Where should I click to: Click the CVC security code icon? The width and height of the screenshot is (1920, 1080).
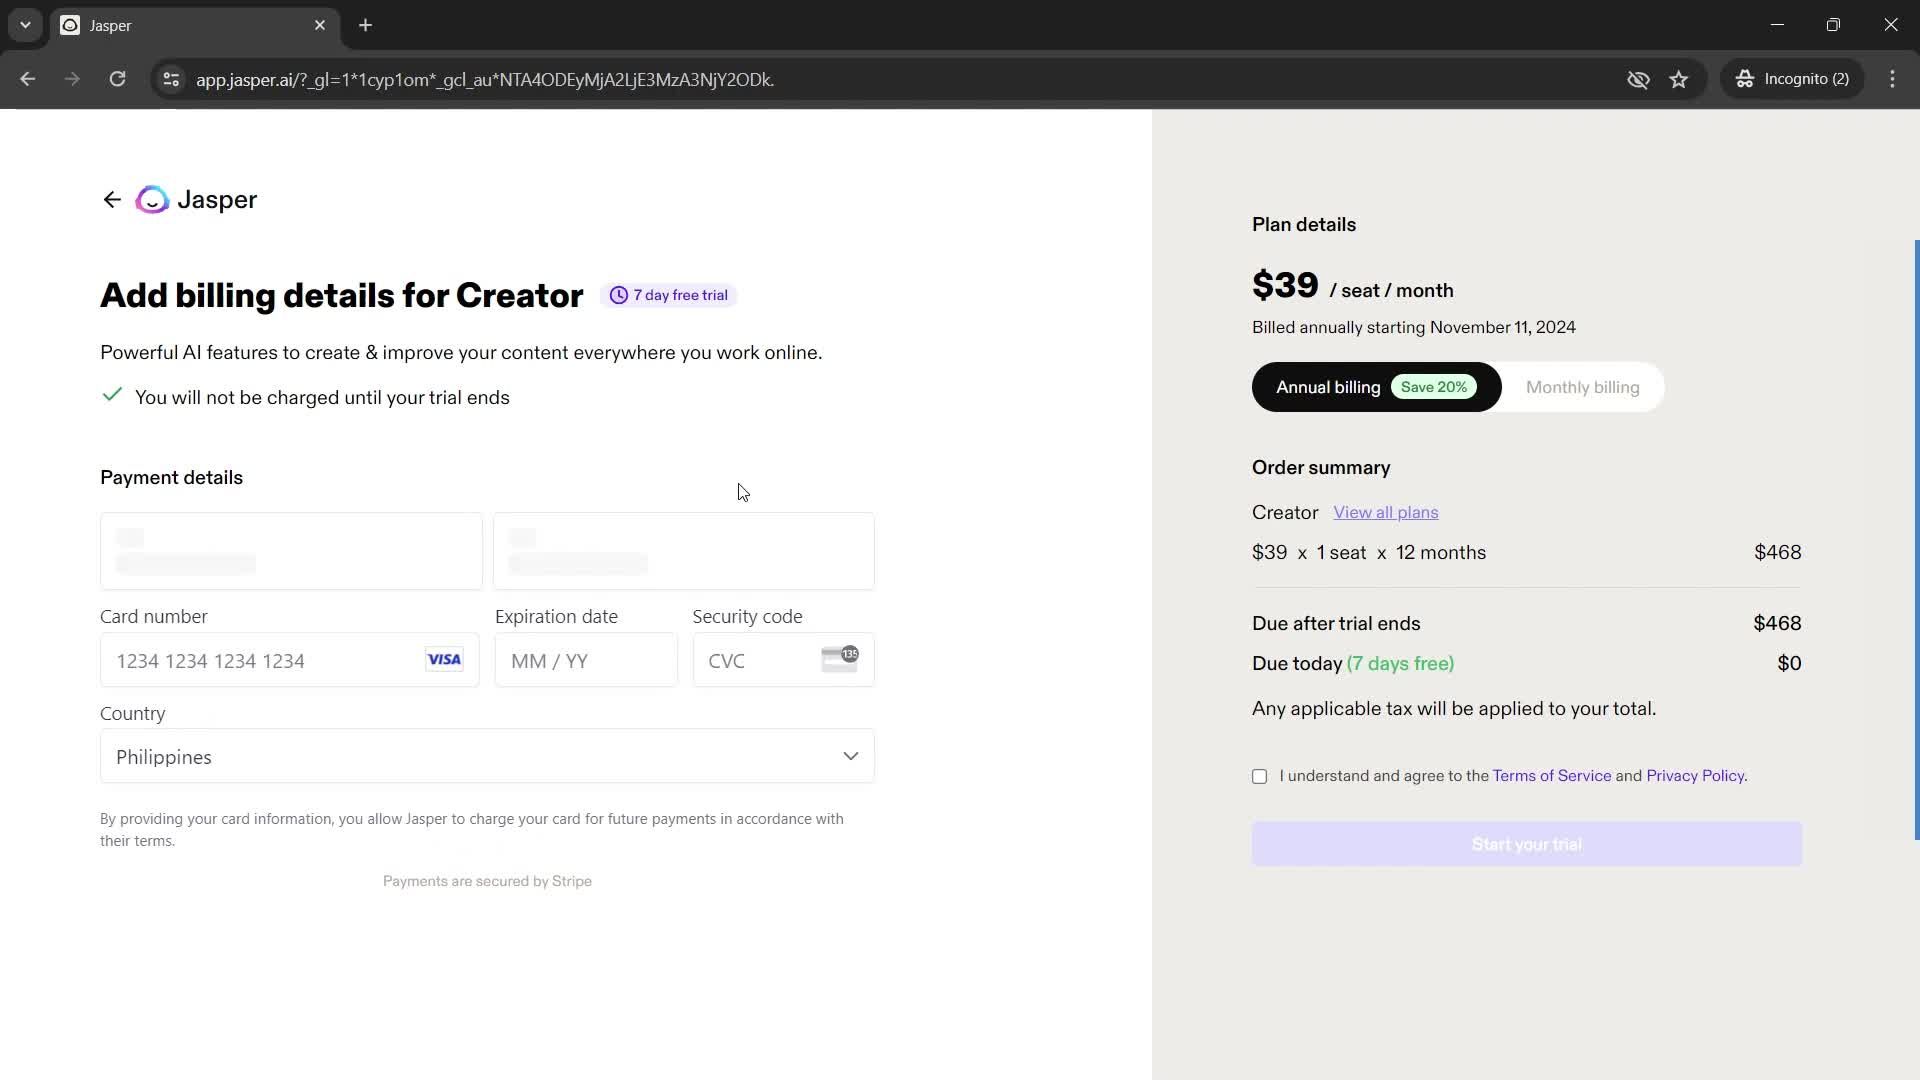[x=843, y=658]
